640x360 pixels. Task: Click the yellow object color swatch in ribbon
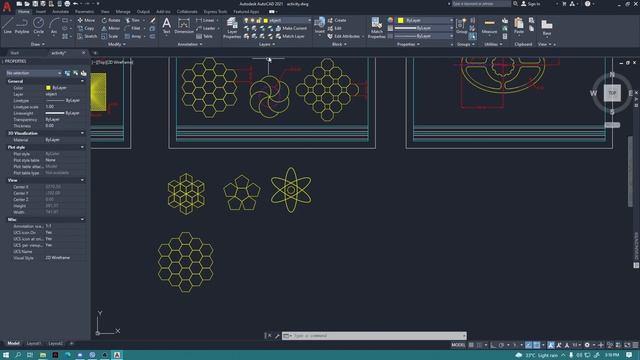pos(401,20)
